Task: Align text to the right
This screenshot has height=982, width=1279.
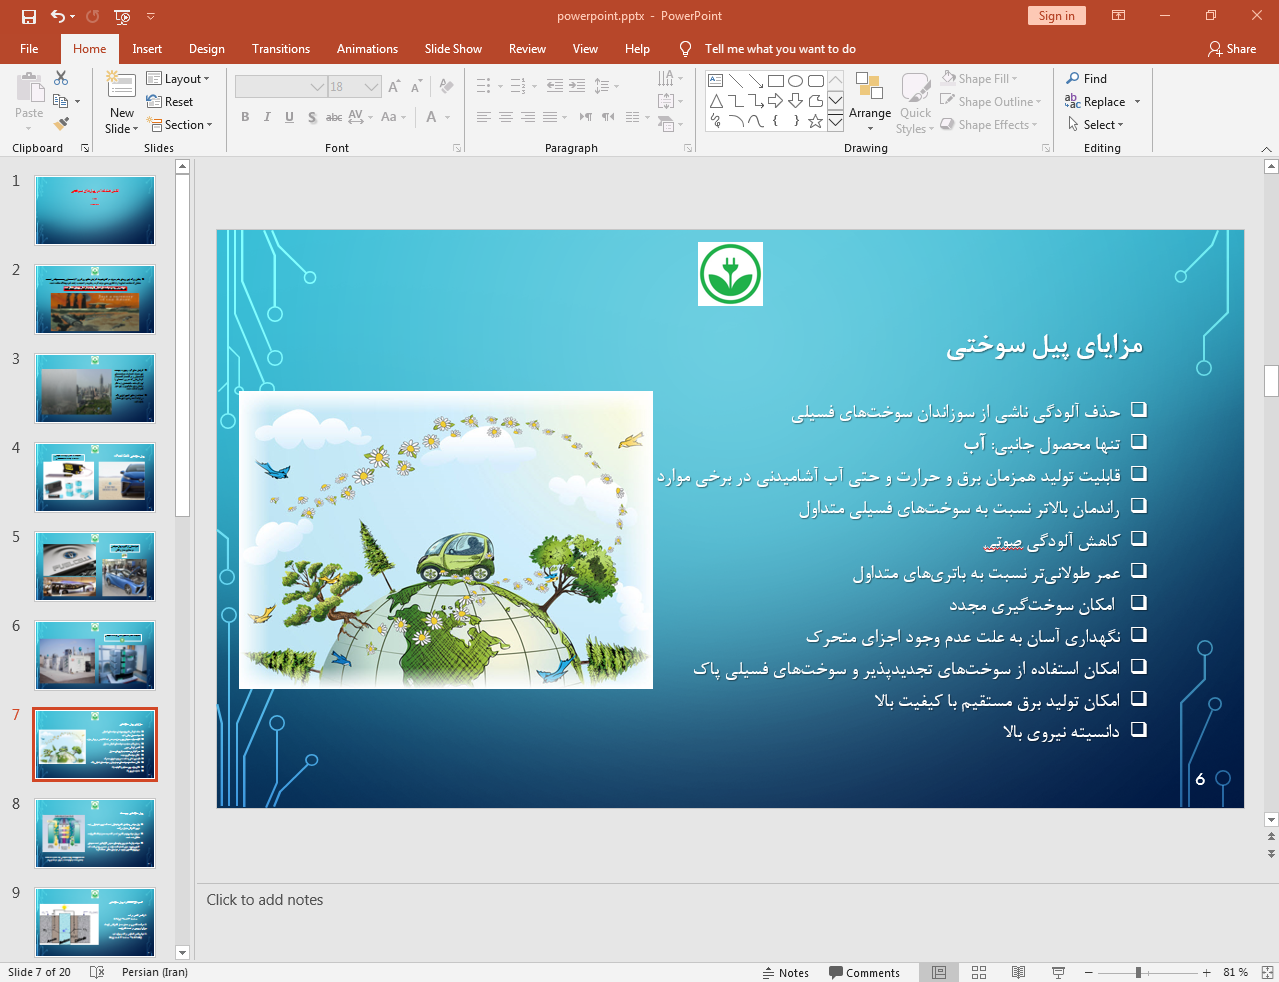Action: pos(528,117)
